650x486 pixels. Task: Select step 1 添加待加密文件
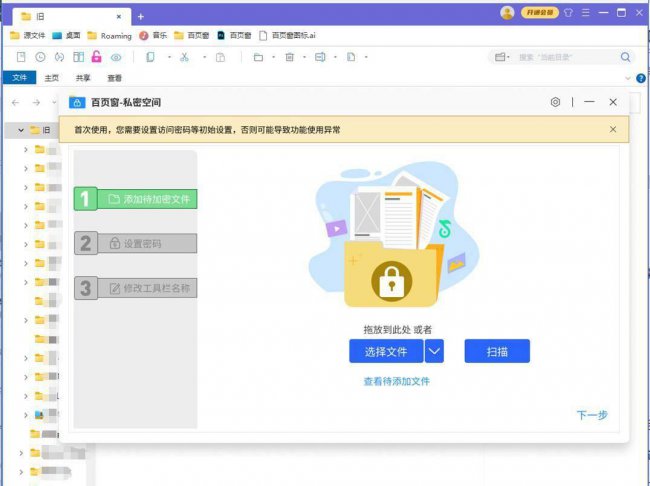(x=136, y=199)
